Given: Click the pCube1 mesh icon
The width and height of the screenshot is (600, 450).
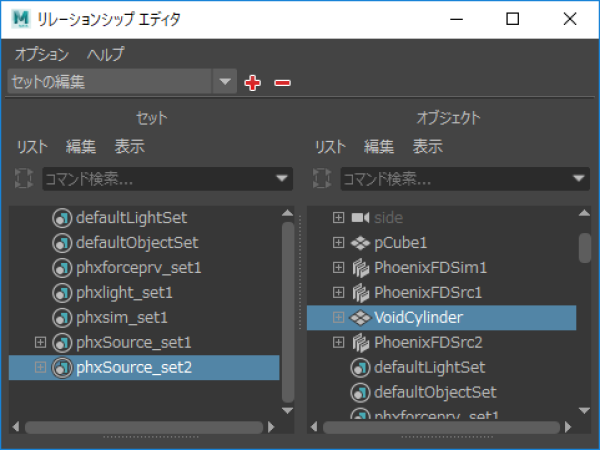Looking at the screenshot, I should coord(360,243).
